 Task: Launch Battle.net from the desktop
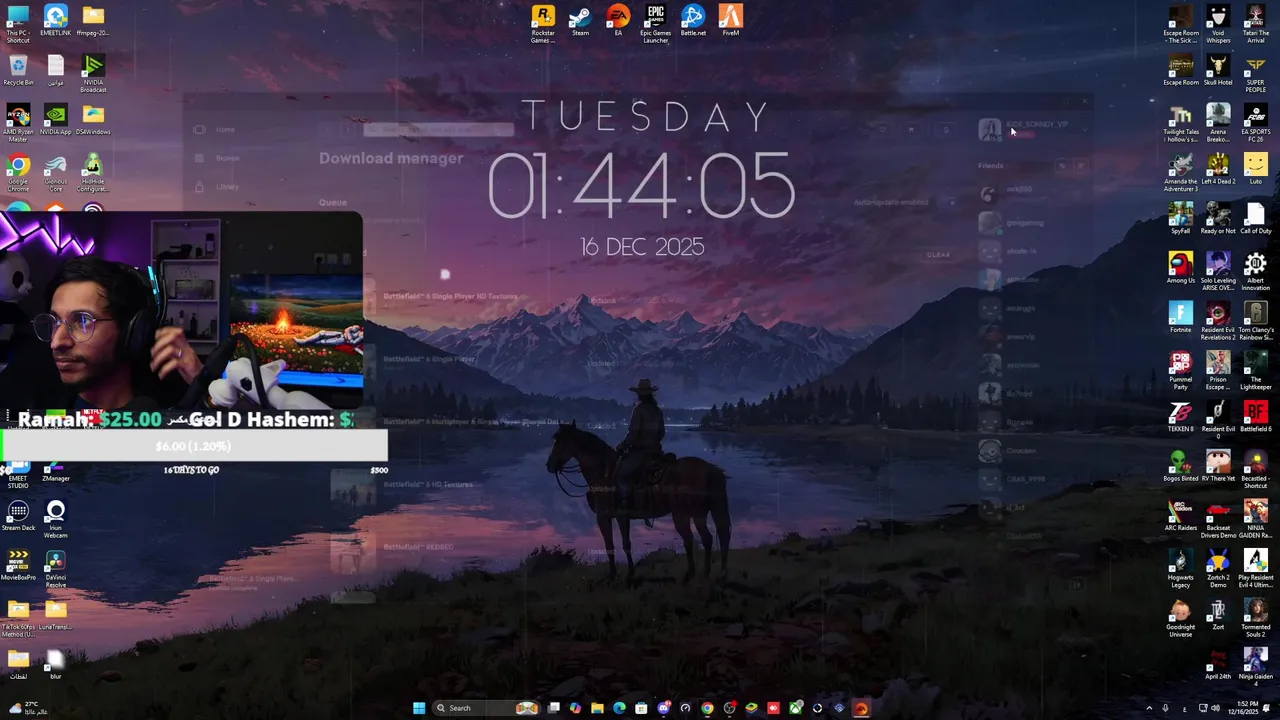[x=693, y=22]
